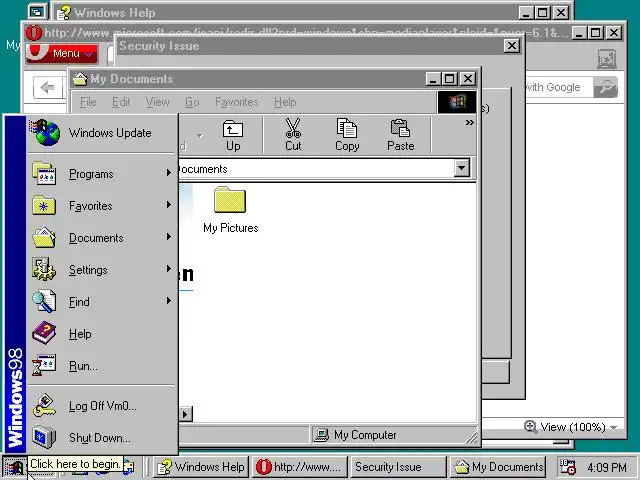Screen dimensions: 640x480
Task: Click the Log Off key icon
Action: click(44, 405)
